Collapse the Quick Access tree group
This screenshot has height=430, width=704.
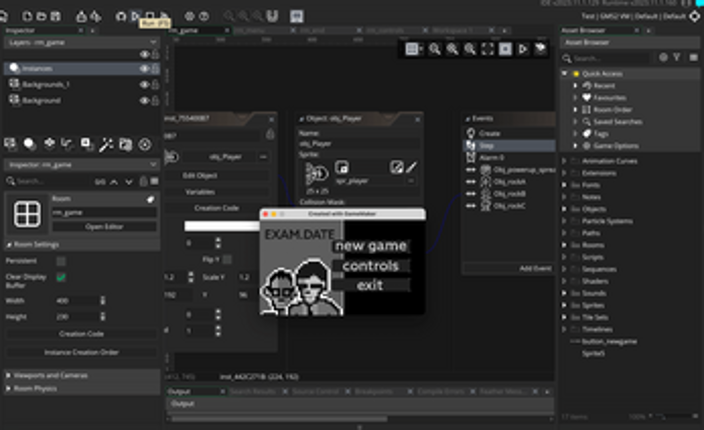coord(565,73)
